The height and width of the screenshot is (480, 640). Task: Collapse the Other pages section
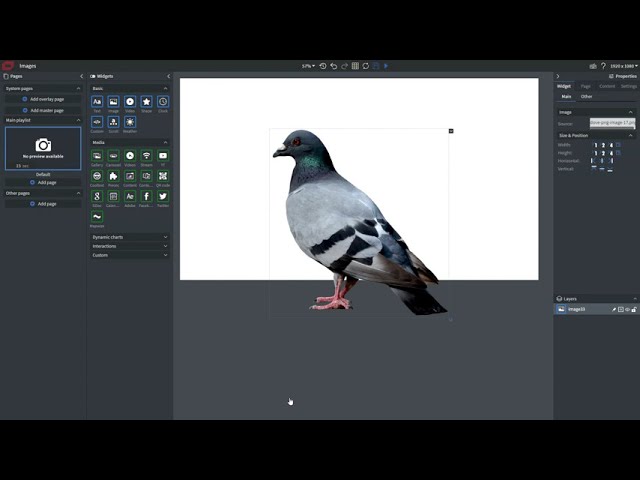[78, 193]
